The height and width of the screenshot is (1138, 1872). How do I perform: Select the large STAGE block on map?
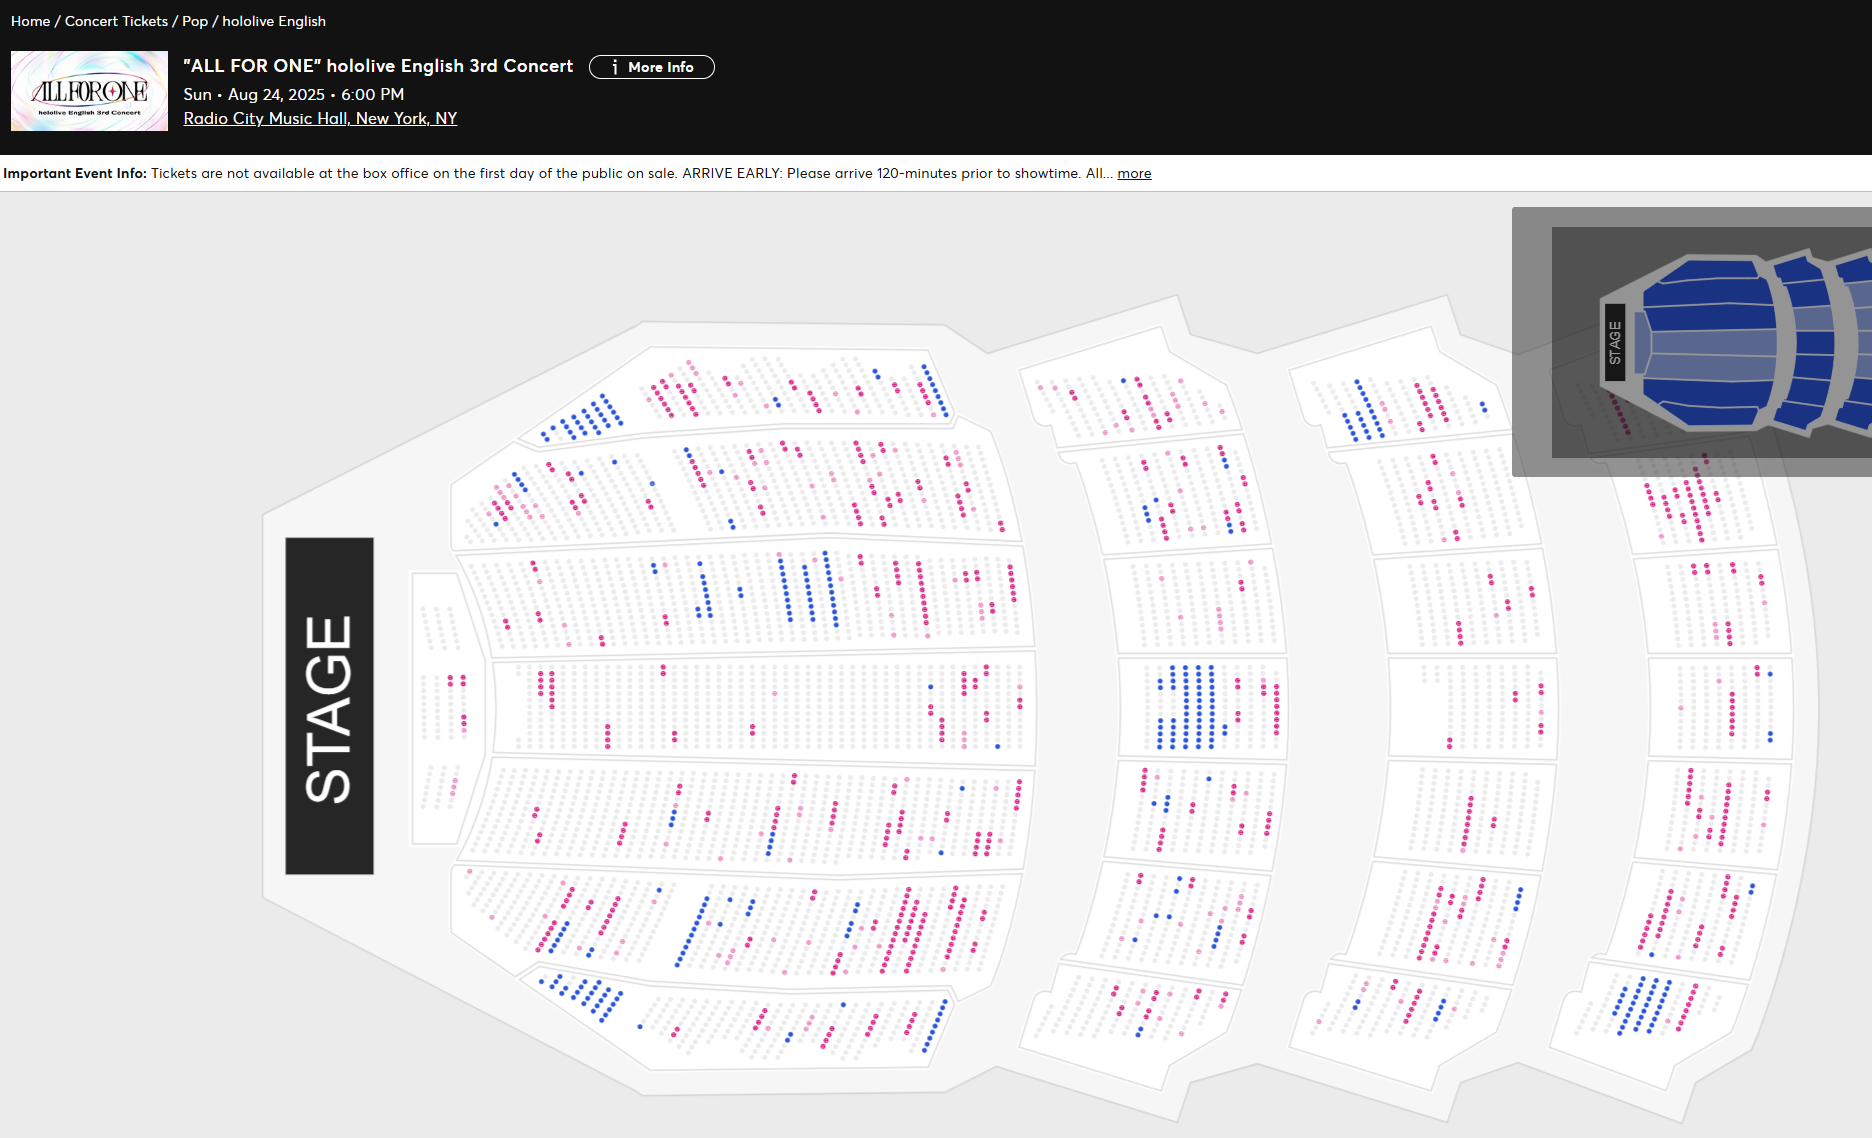click(x=329, y=706)
